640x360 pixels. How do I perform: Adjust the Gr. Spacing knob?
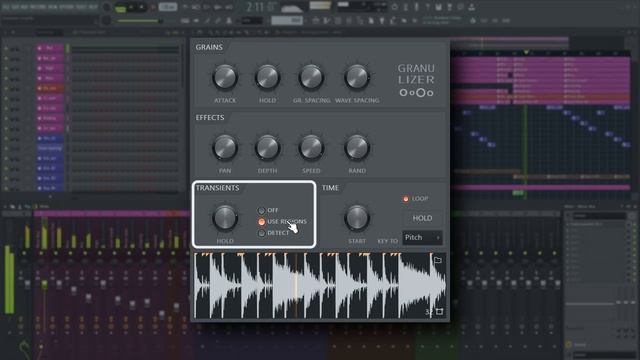click(x=311, y=77)
